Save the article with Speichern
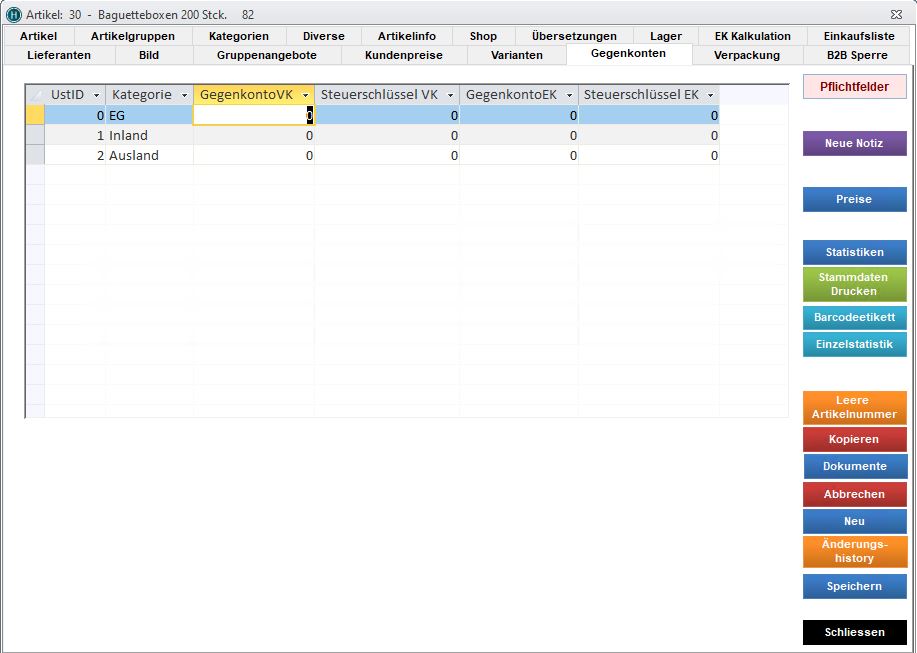 [x=854, y=586]
